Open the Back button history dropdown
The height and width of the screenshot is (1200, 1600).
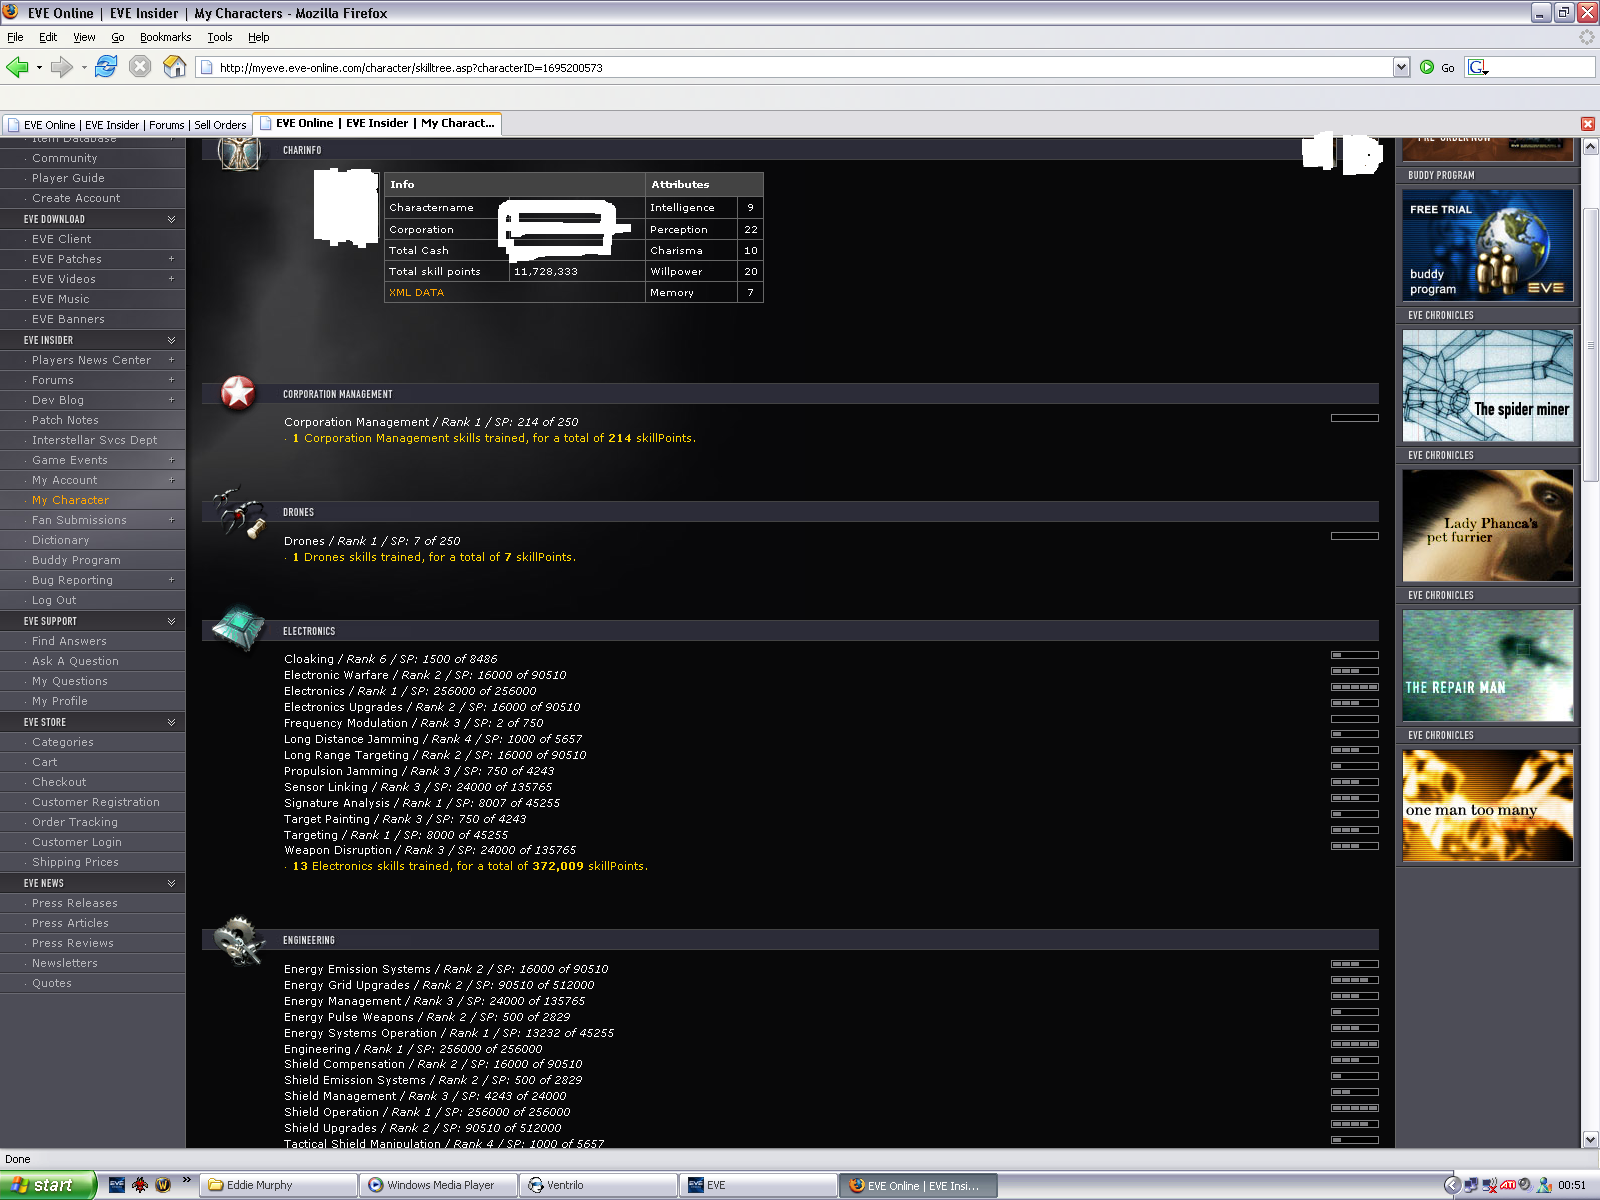39,67
